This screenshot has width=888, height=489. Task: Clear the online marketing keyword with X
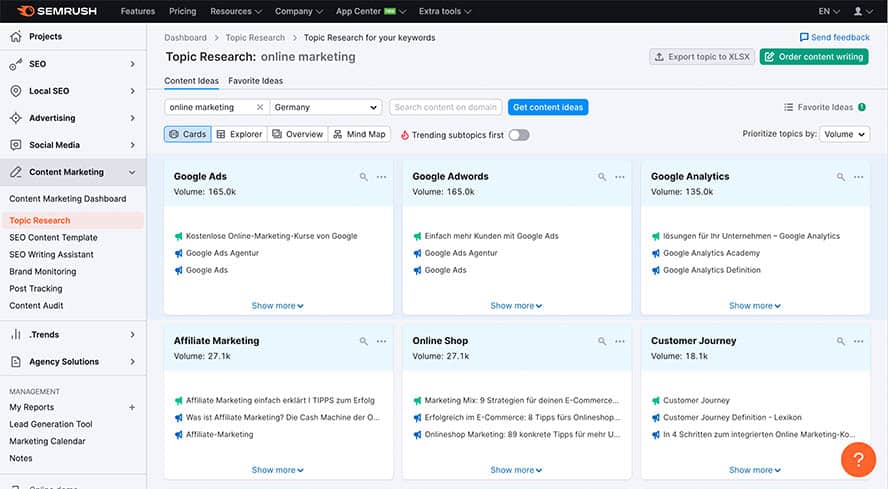click(260, 107)
